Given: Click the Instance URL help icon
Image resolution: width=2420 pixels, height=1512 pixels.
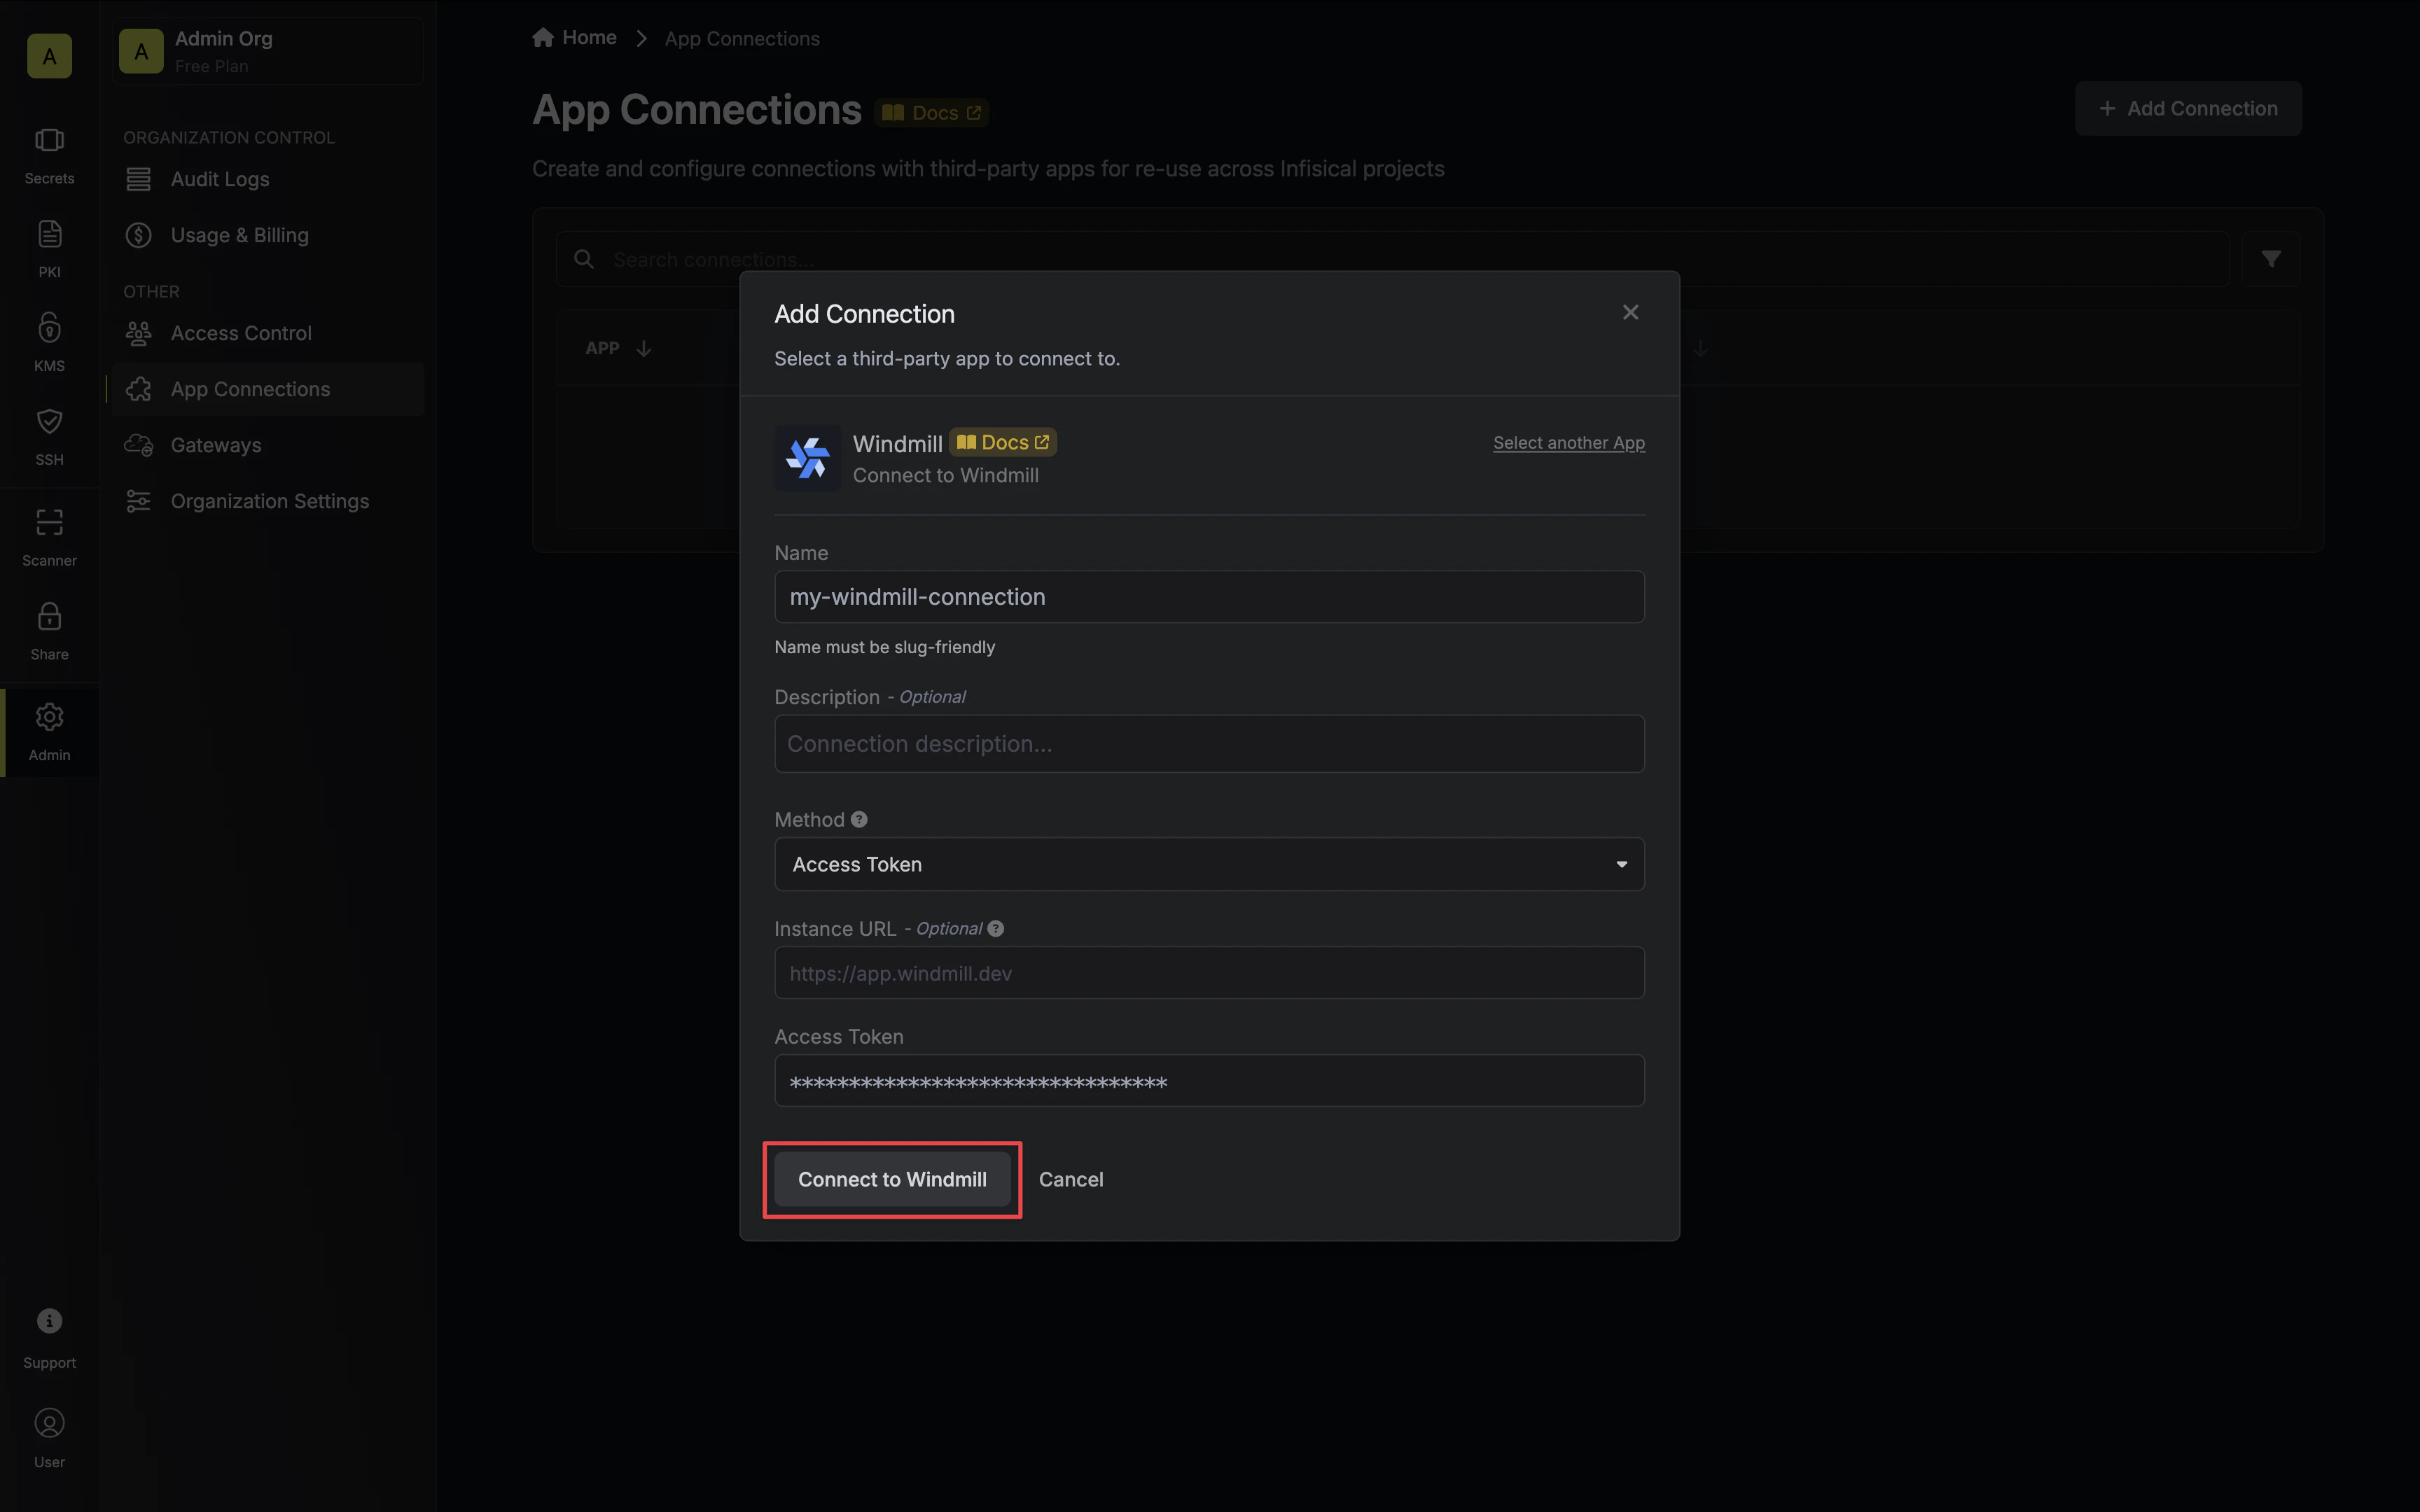Looking at the screenshot, I should tap(996, 928).
